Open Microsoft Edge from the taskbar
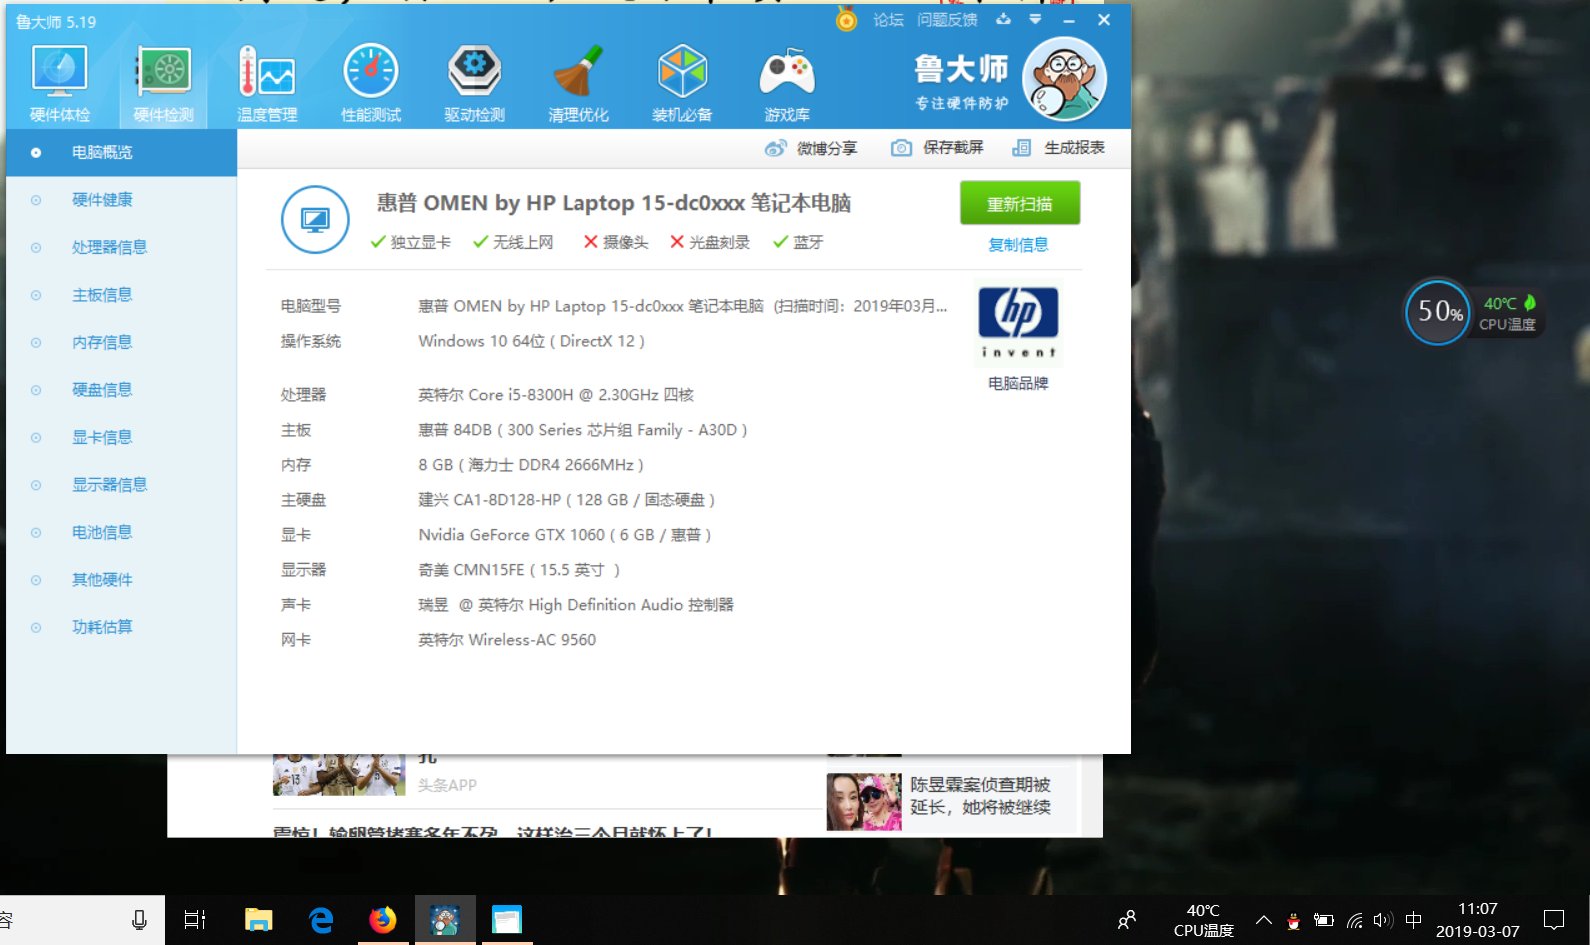 pos(321,920)
